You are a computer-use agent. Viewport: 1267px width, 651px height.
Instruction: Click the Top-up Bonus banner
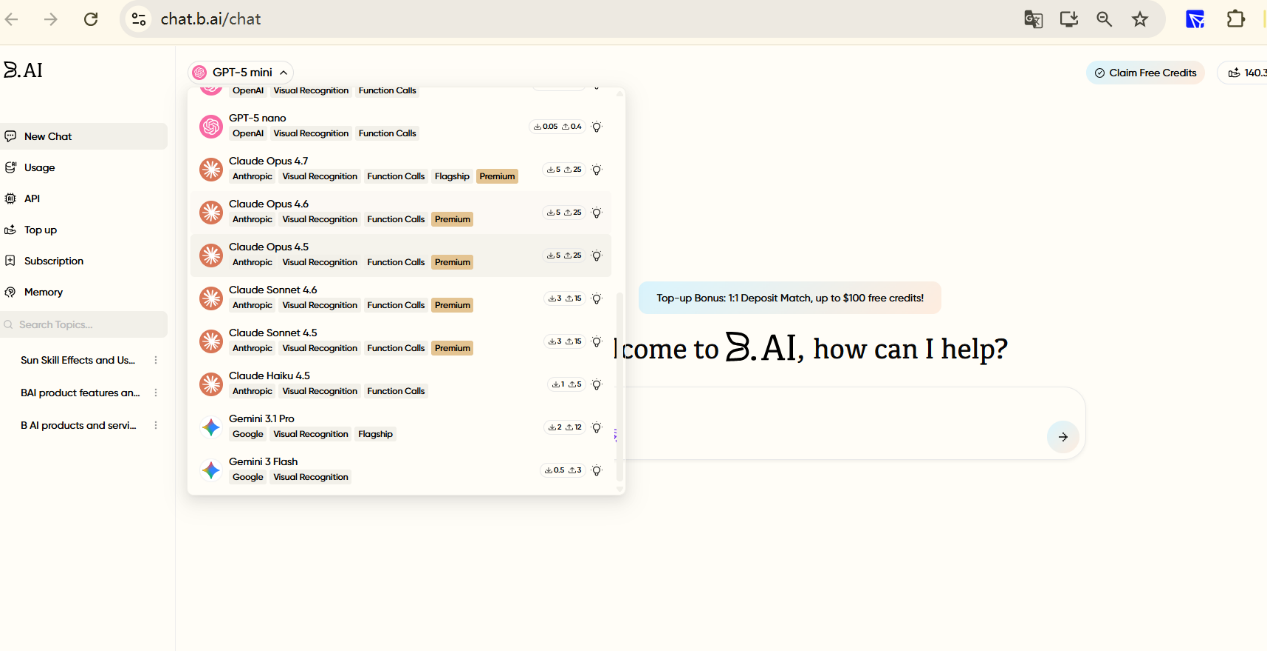789,298
